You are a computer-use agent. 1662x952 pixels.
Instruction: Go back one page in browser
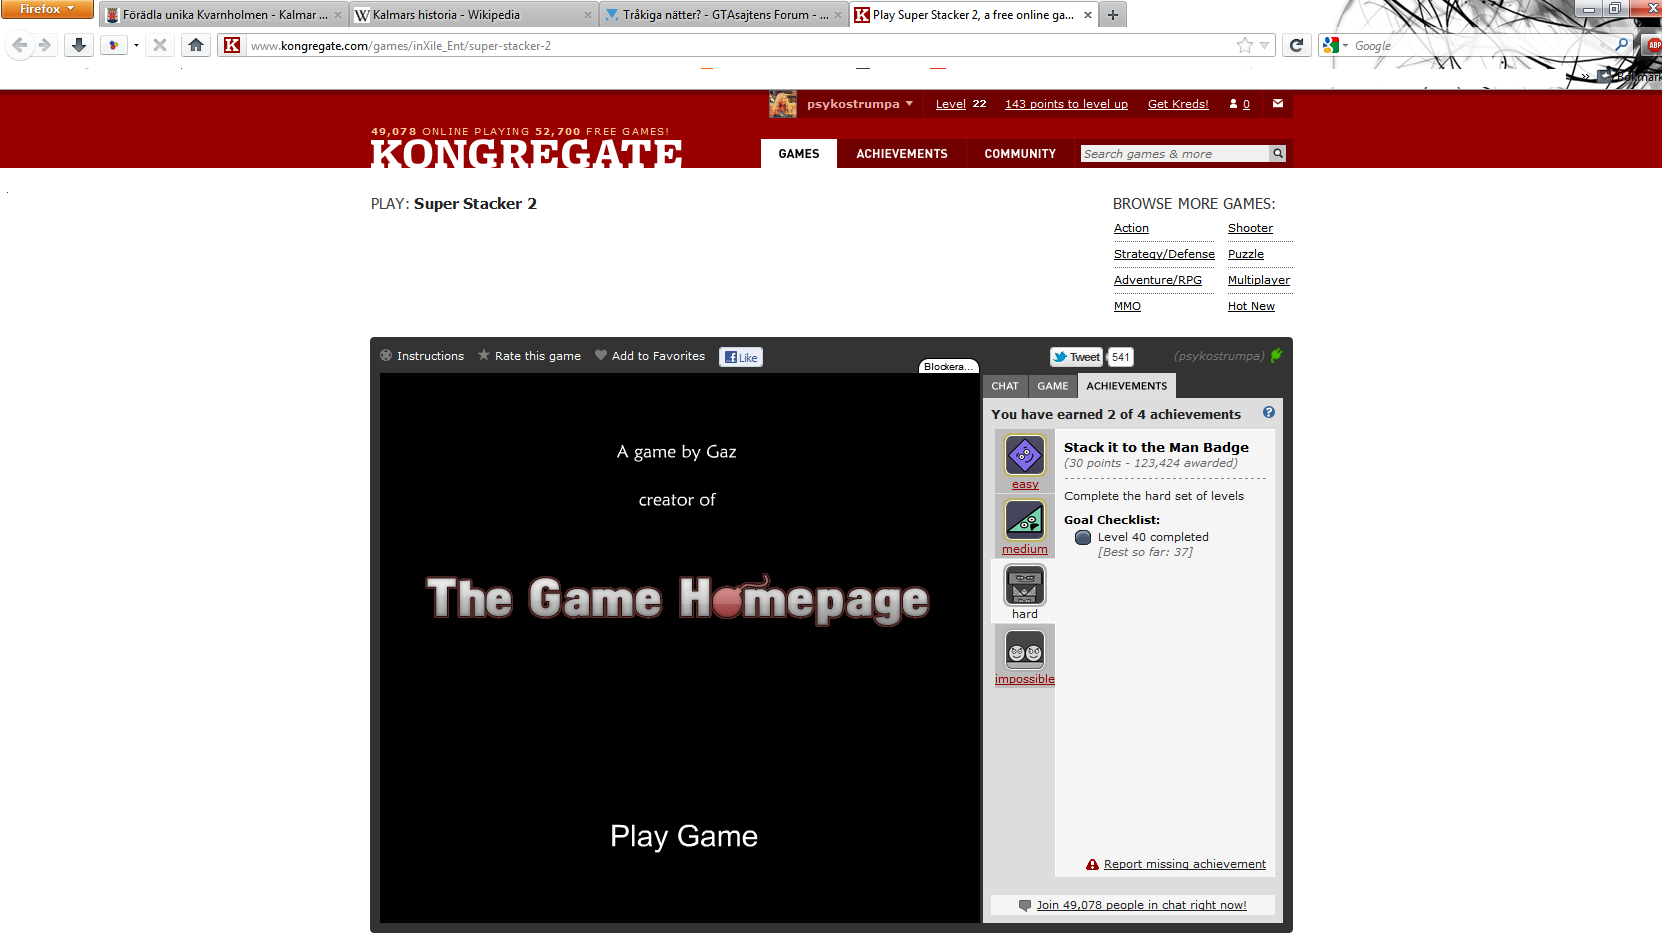tap(20, 45)
